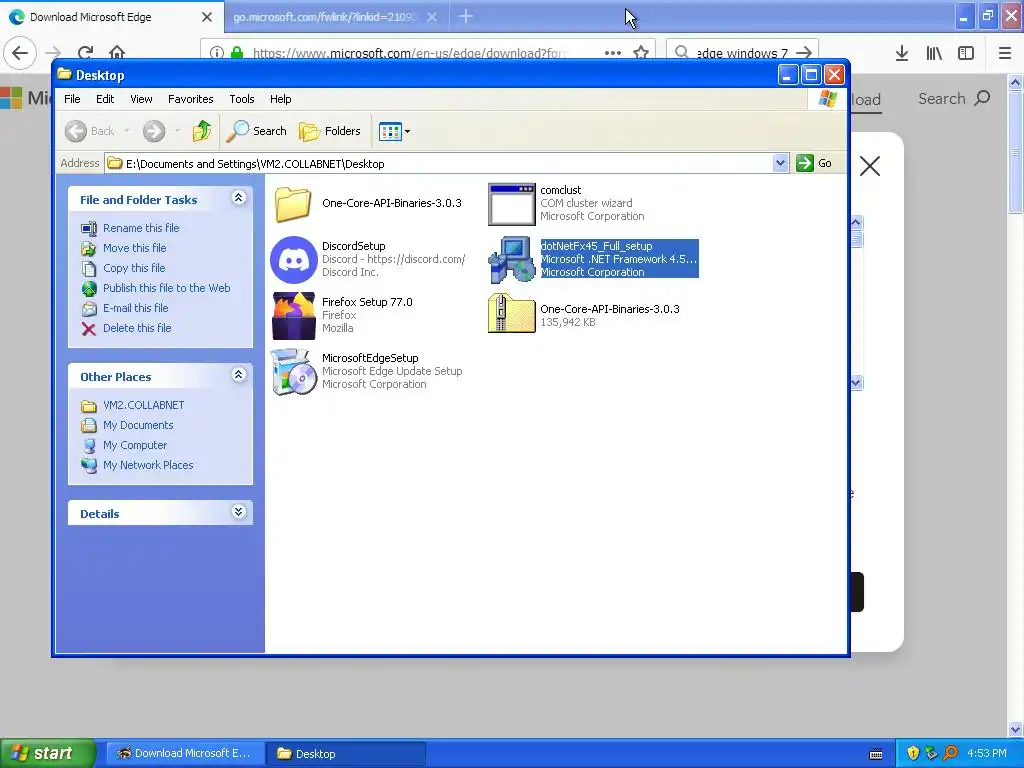The image size is (1024, 768).
Task: Toggle Firefox sidebar icon
Action: coord(966,54)
